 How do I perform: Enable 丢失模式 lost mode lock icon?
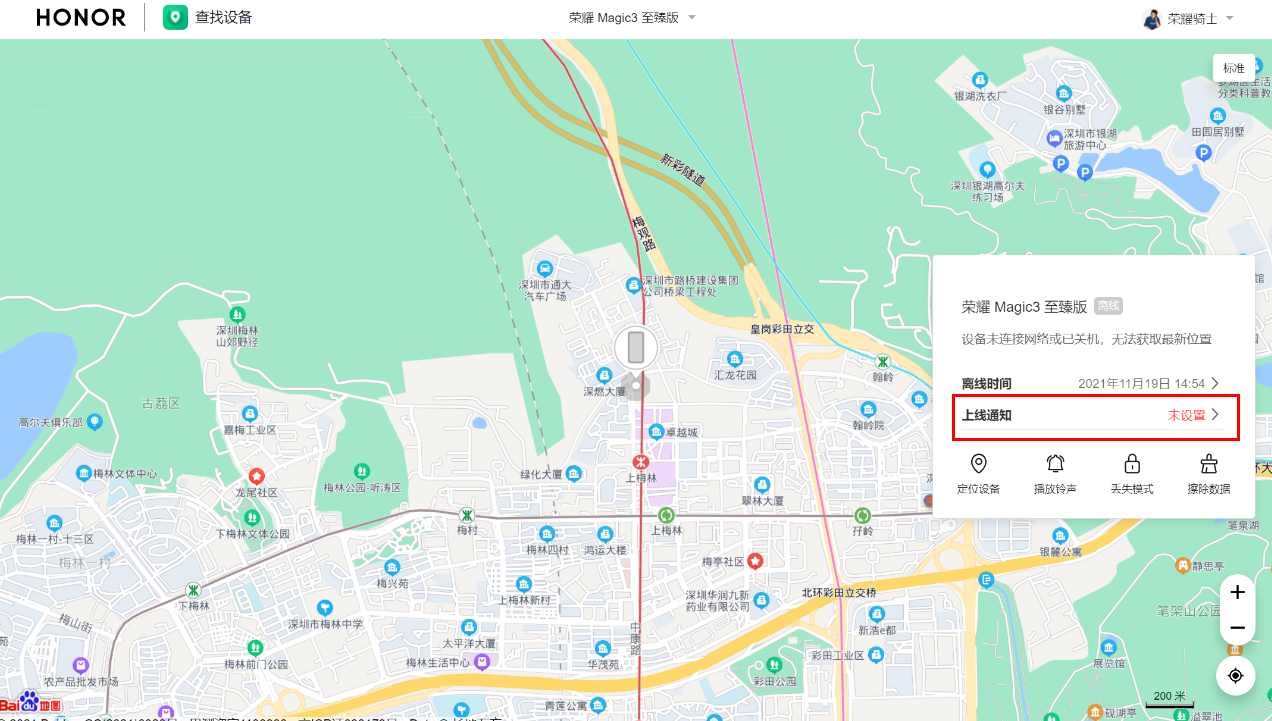point(1132,464)
